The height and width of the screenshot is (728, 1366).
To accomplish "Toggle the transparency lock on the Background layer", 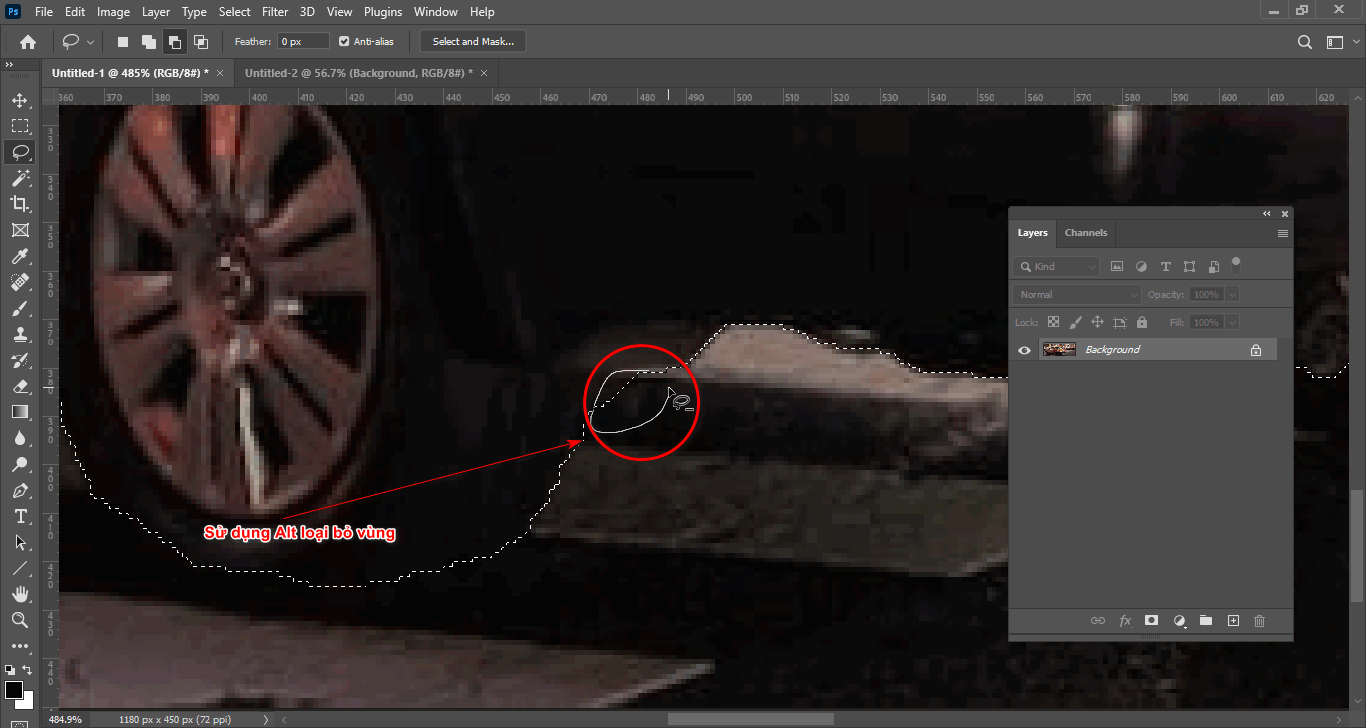I will click(1053, 321).
